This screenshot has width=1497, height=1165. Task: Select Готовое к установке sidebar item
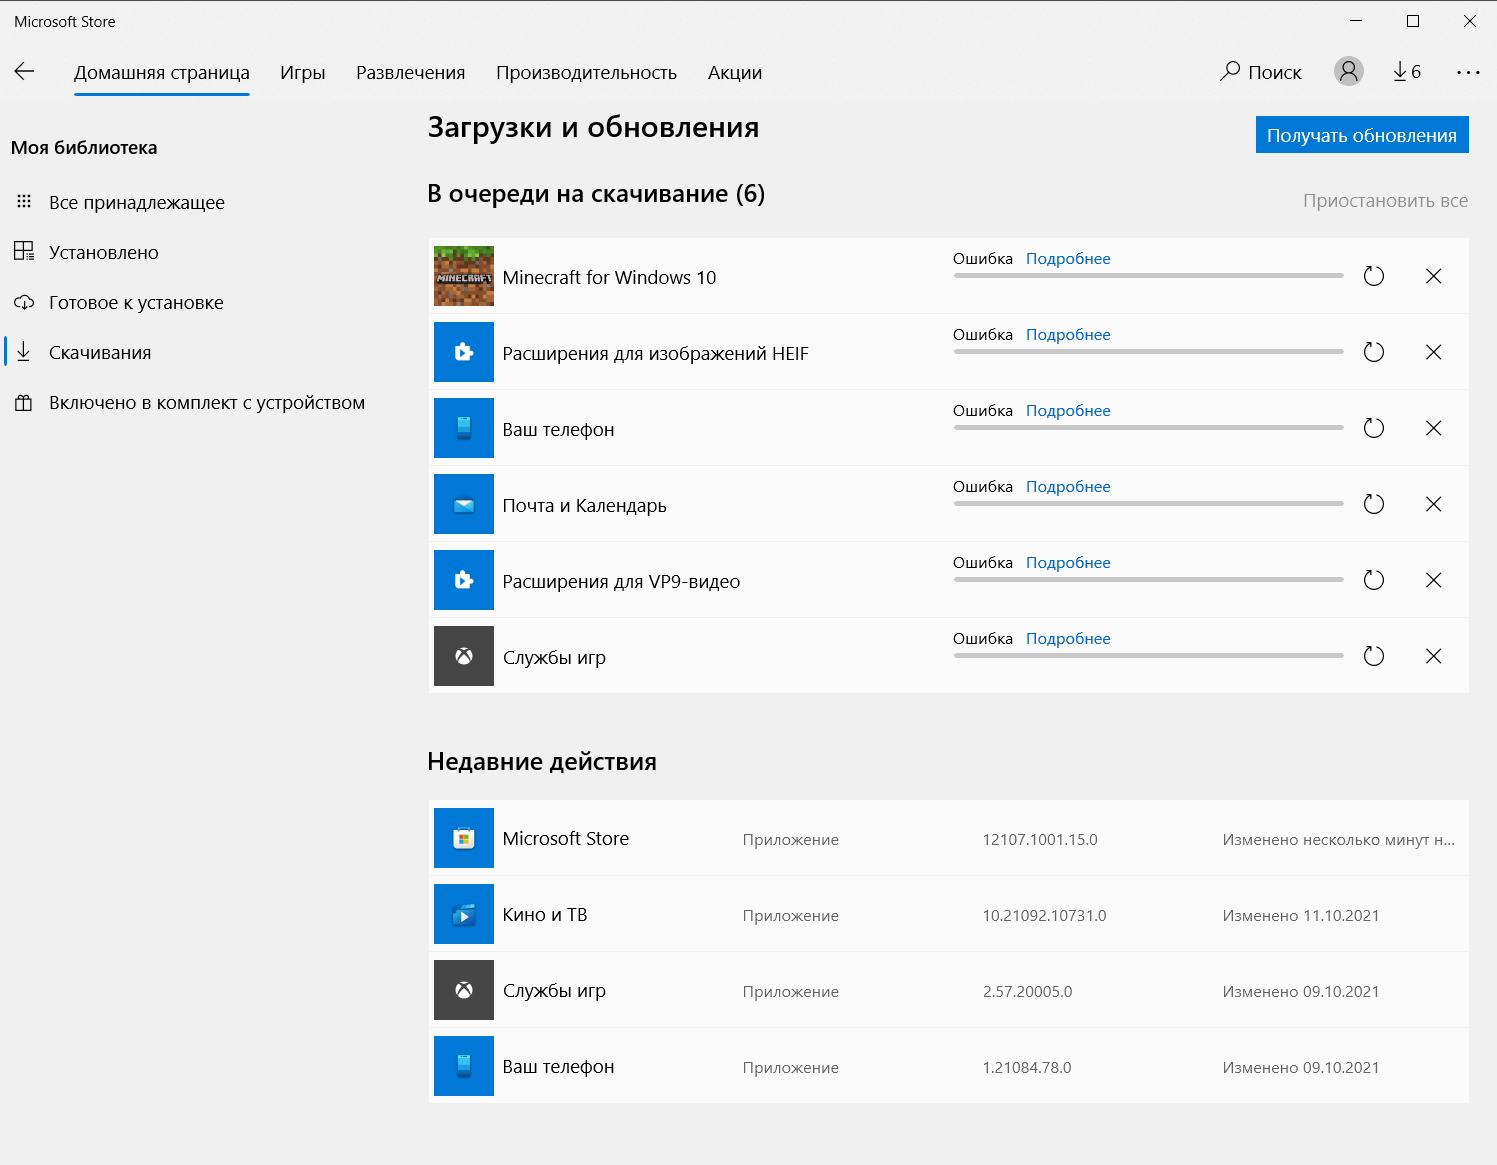[x=120, y=302]
